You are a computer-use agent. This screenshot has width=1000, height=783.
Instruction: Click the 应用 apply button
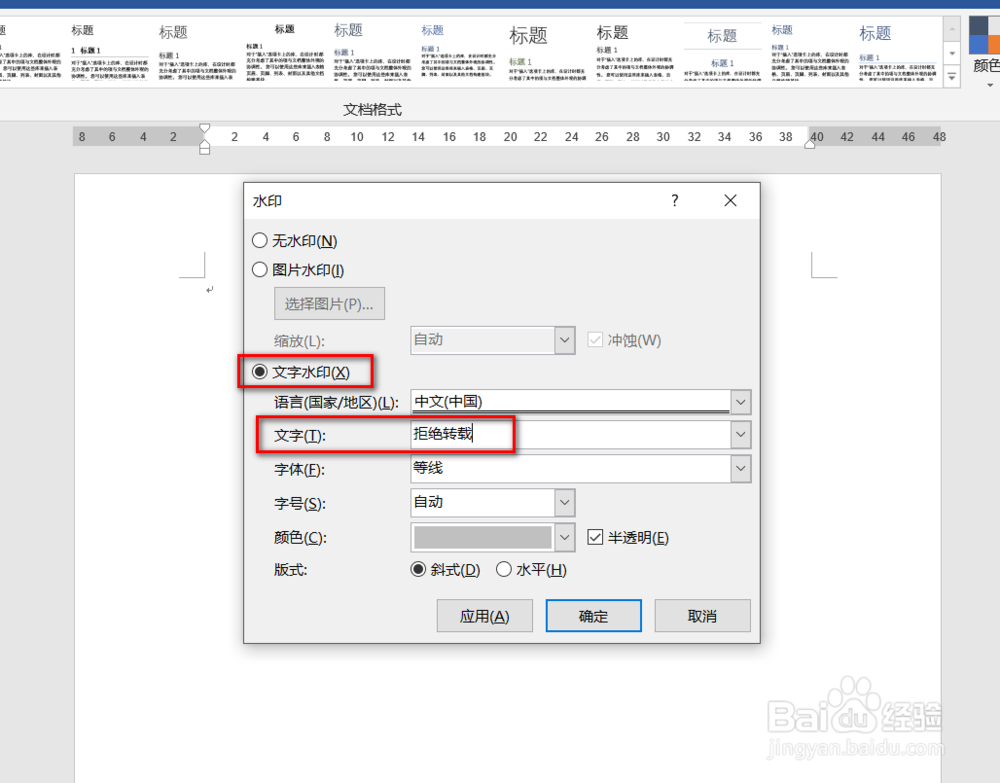click(484, 615)
